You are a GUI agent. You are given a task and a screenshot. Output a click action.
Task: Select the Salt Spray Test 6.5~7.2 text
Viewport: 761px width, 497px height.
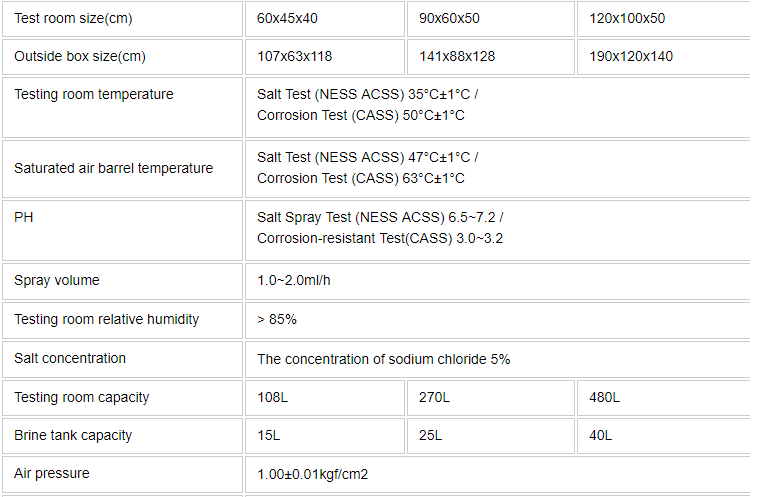pyautogui.click(x=380, y=217)
